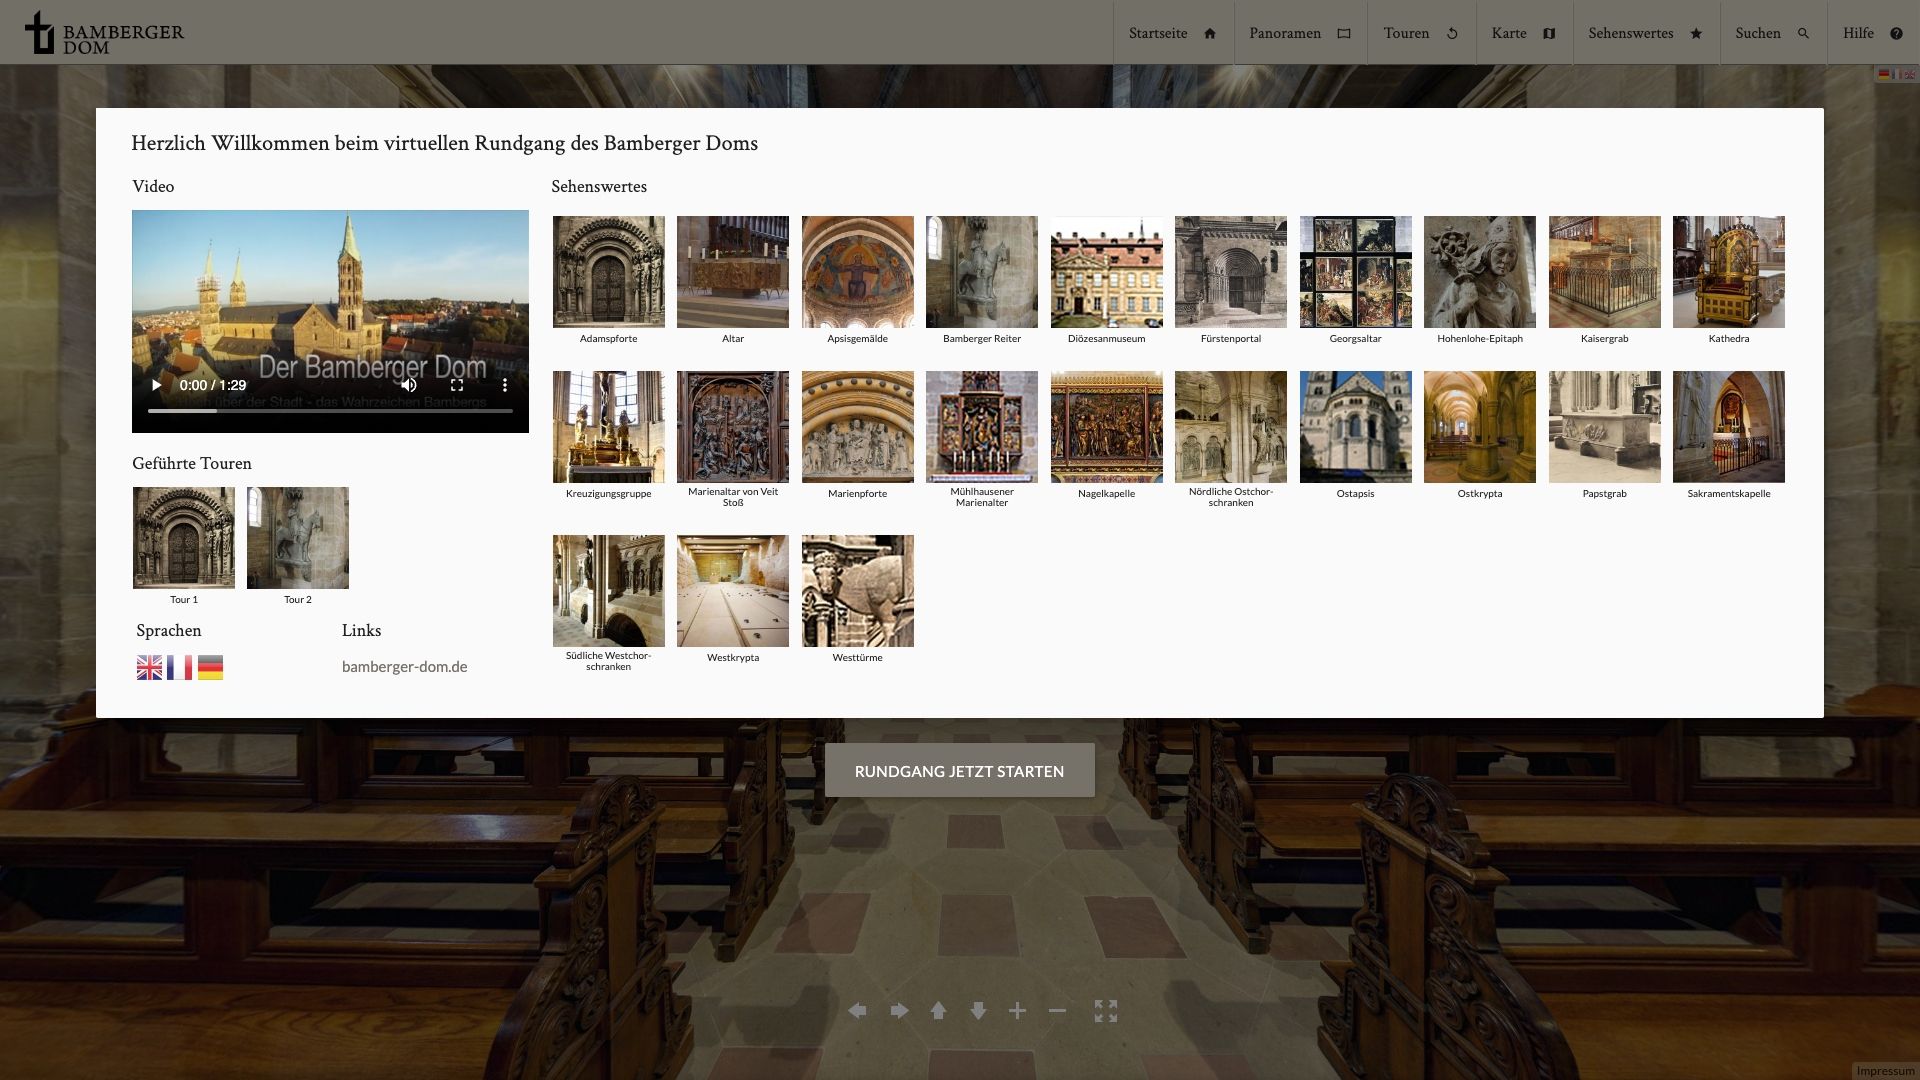The height and width of the screenshot is (1080, 1920).
Task: Pan panorama left with arrow
Action: coord(857,1011)
